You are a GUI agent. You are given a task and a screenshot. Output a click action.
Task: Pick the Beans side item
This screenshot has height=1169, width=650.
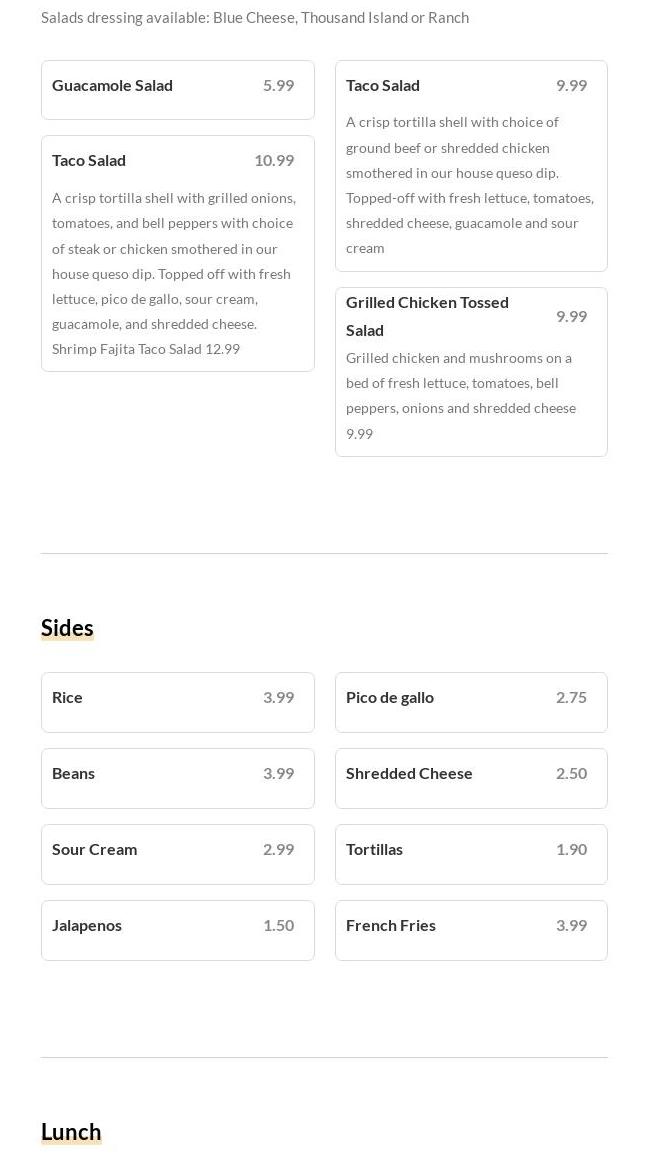pyautogui.click(x=74, y=774)
